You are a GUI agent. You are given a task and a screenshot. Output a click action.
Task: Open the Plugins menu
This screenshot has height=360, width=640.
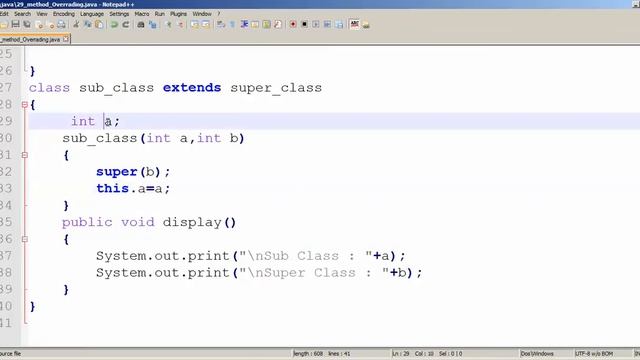coord(178,14)
